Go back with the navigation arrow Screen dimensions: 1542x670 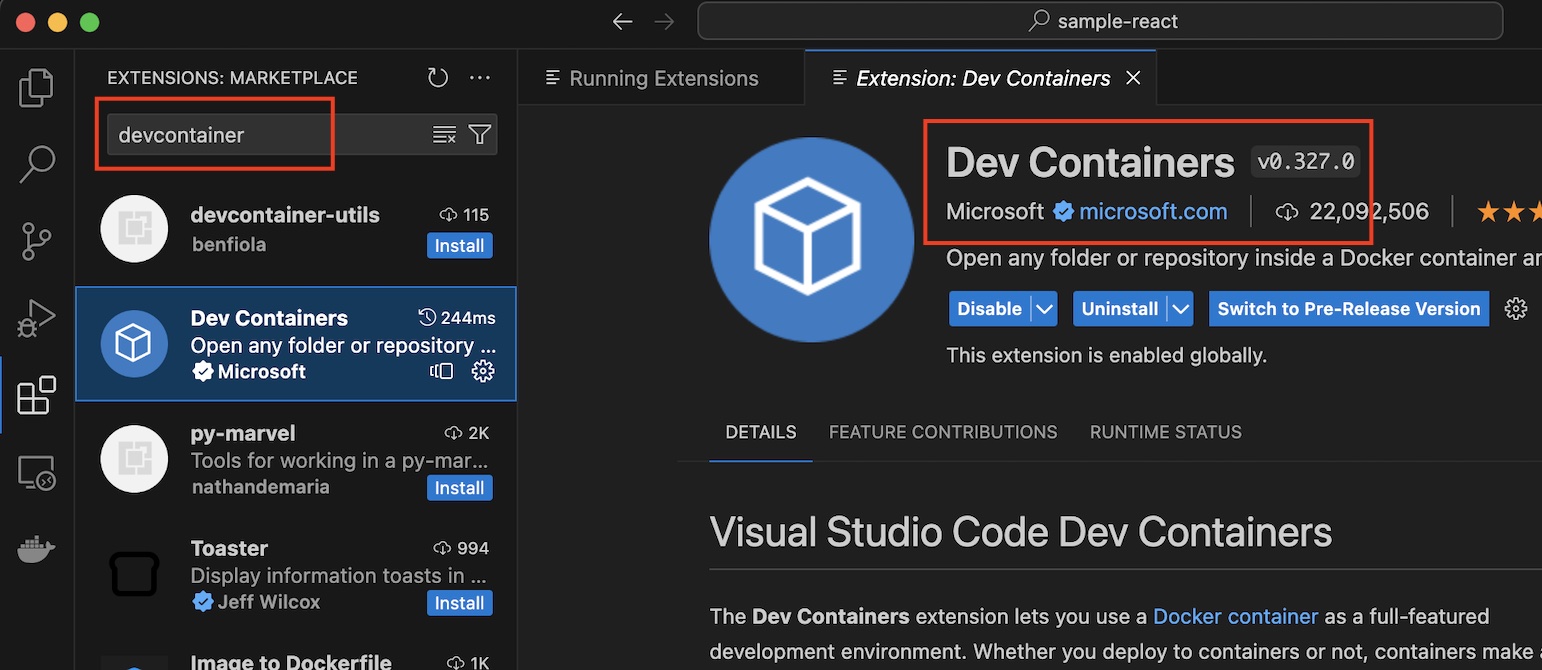click(x=623, y=21)
